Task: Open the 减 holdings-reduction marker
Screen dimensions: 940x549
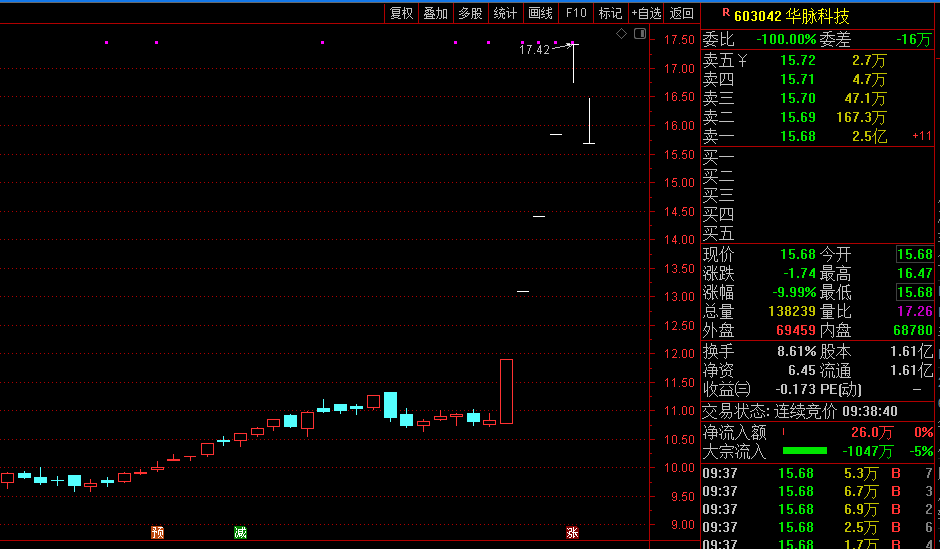Action: click(x=240, y=532)
